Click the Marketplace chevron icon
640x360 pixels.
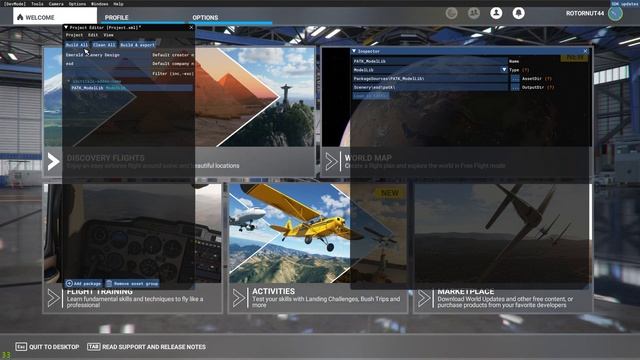click(424, 298)
